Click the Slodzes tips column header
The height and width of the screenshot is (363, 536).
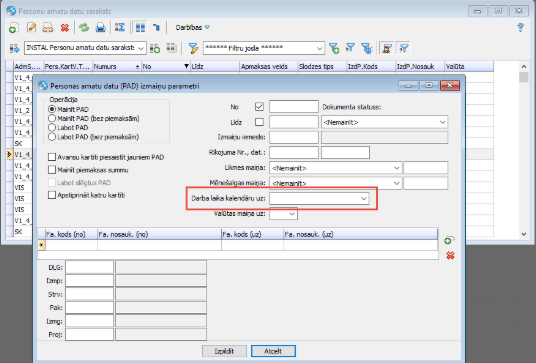point(322,67)
